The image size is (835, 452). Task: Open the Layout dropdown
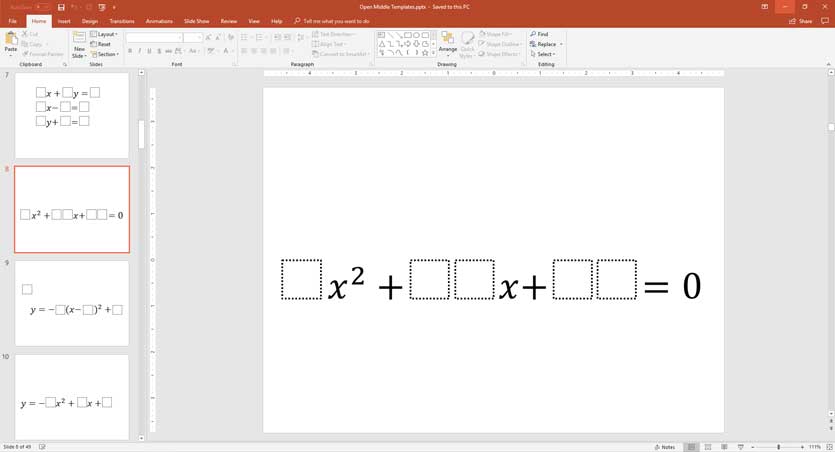point(104,34)
